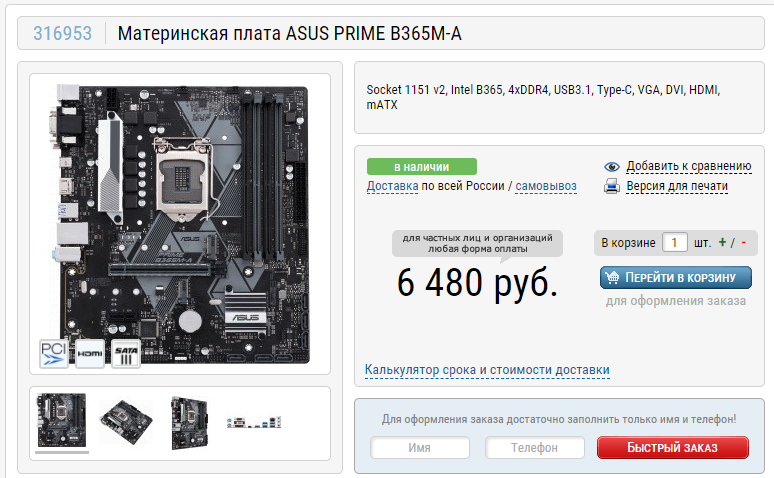Focus the Имя input field
774x478 pixels.
point(420,447)
